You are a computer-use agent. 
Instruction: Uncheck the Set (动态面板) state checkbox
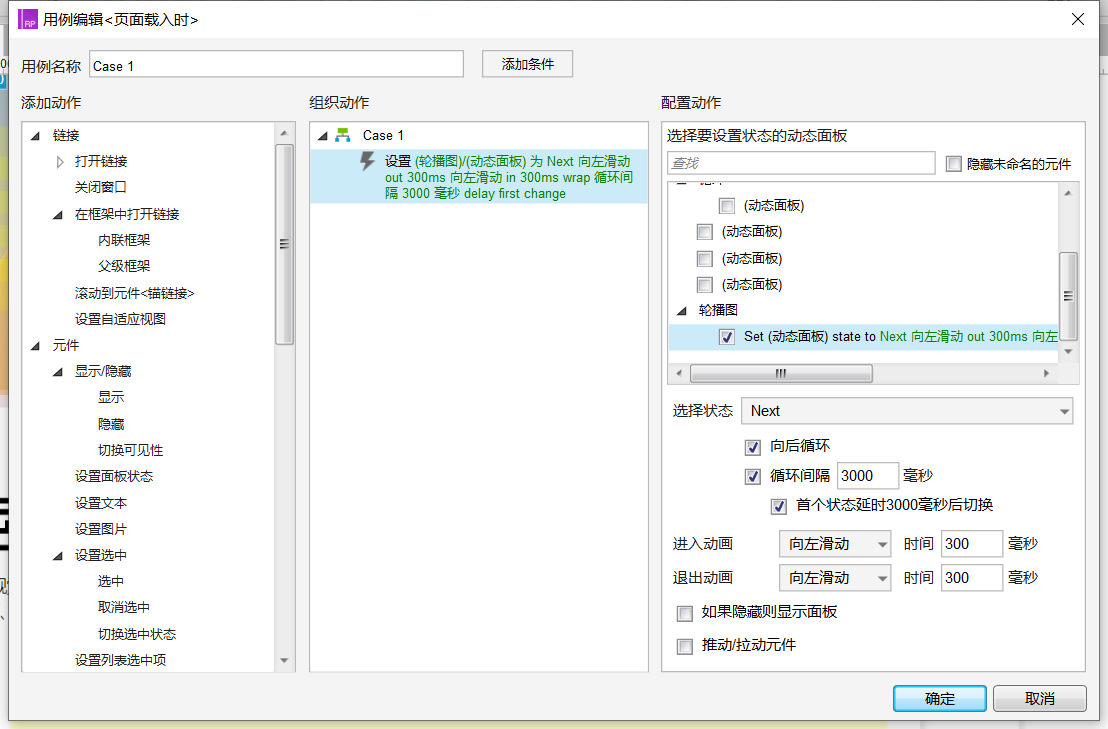pyautogui.click(x=726, y=337)
